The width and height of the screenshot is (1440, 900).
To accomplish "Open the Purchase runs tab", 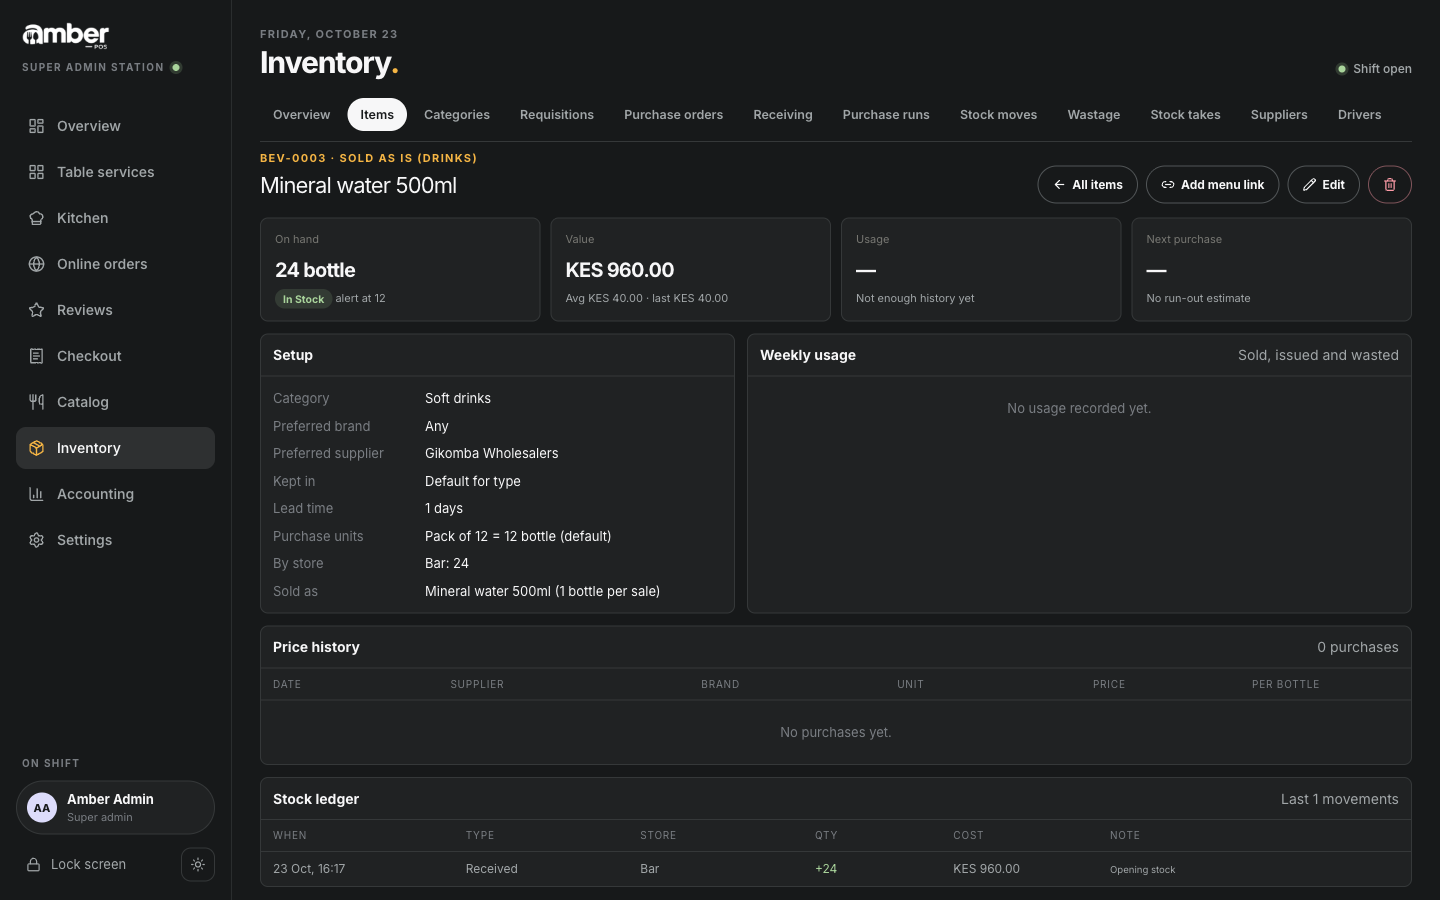I will tap(886, 115).
